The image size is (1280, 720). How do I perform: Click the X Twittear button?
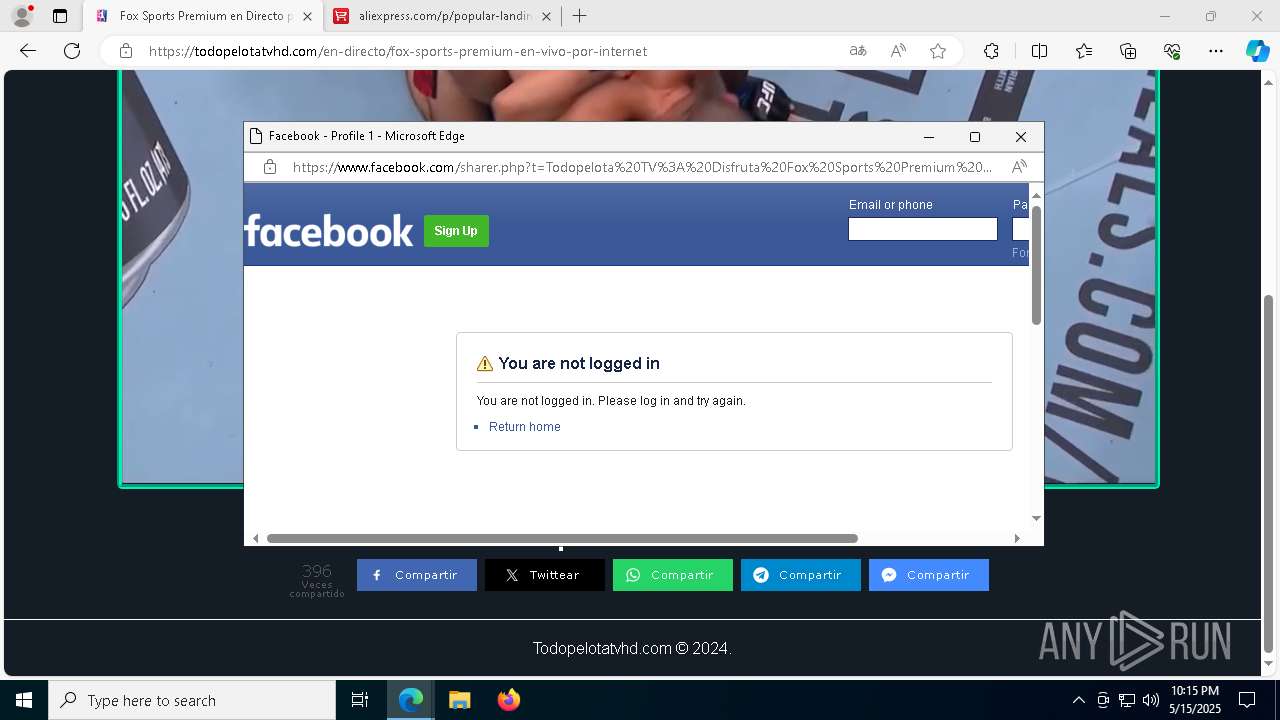(545, 575)
